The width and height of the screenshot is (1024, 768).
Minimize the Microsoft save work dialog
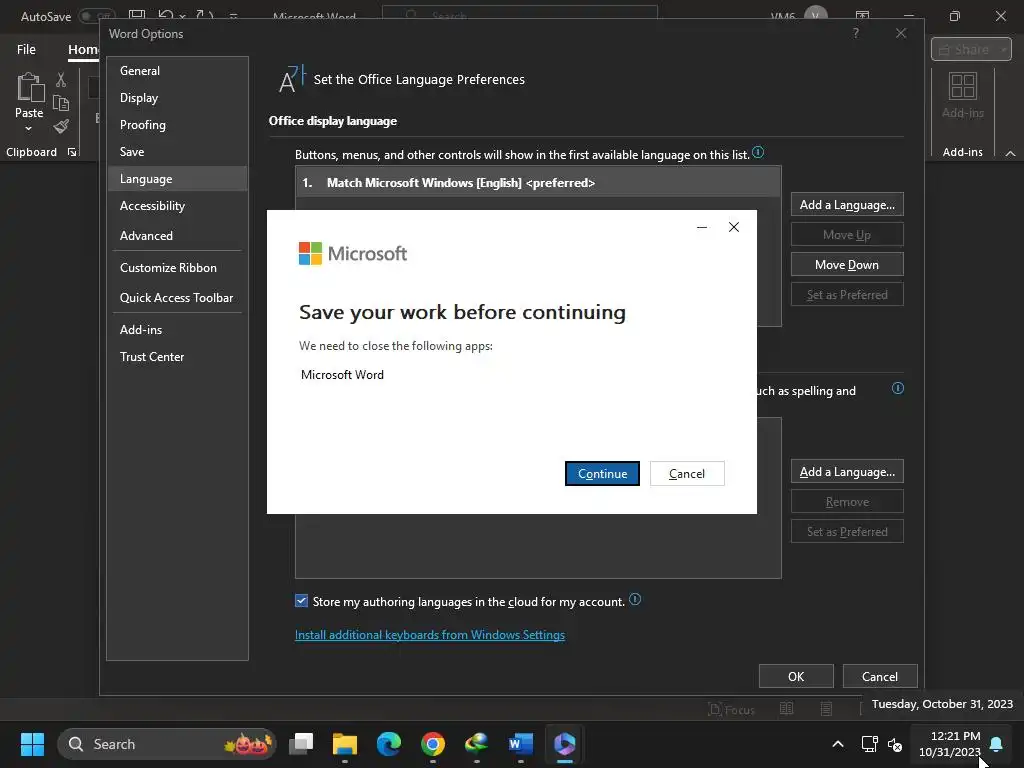(x=701, y=227)
